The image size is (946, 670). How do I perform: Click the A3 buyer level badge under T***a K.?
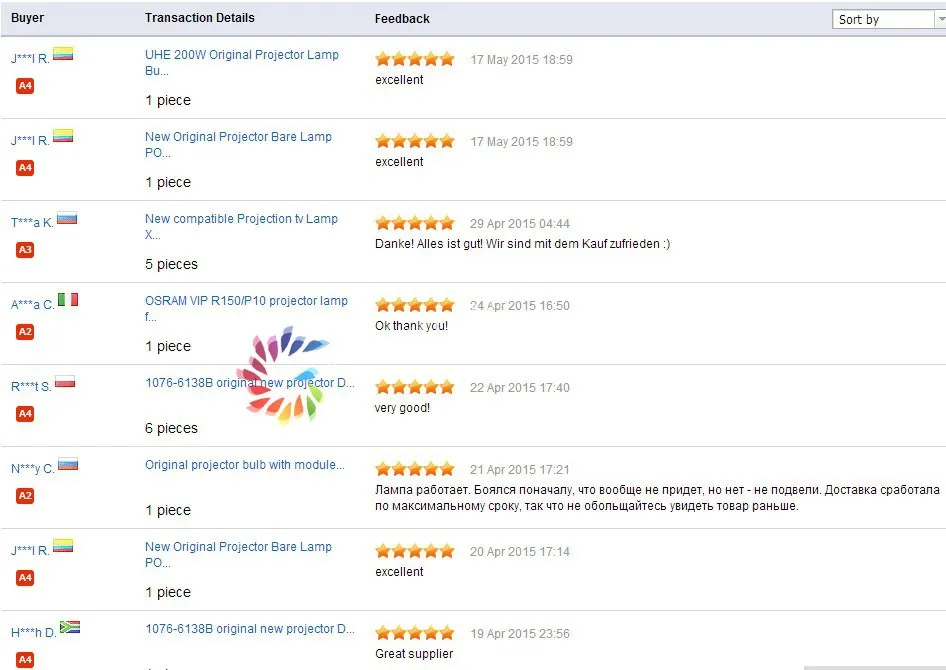[x=24, y=250]
